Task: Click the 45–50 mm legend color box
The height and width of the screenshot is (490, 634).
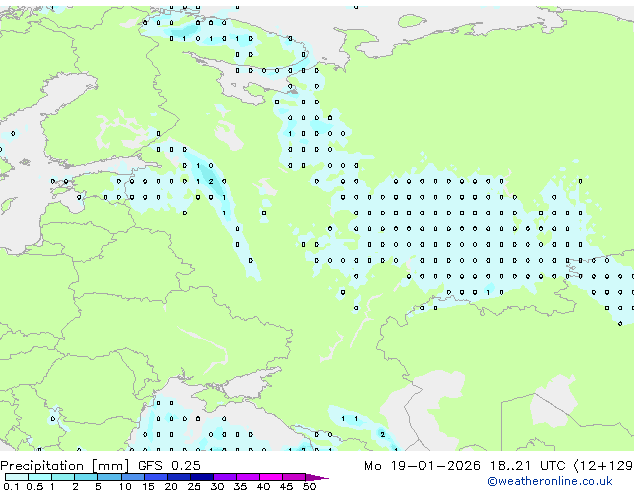Action: click(294, 477)
